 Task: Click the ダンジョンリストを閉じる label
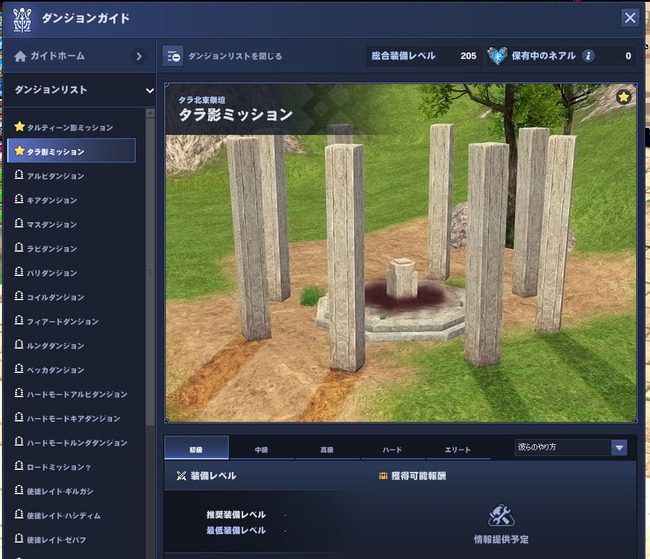pos(235,56)
